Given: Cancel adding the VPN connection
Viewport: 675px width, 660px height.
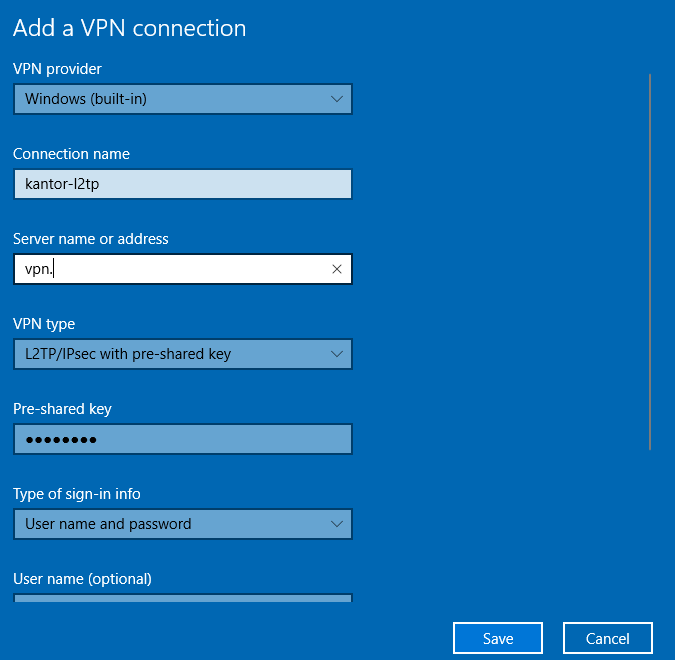Looking at the screenshot, I should (x=608, y=638).
